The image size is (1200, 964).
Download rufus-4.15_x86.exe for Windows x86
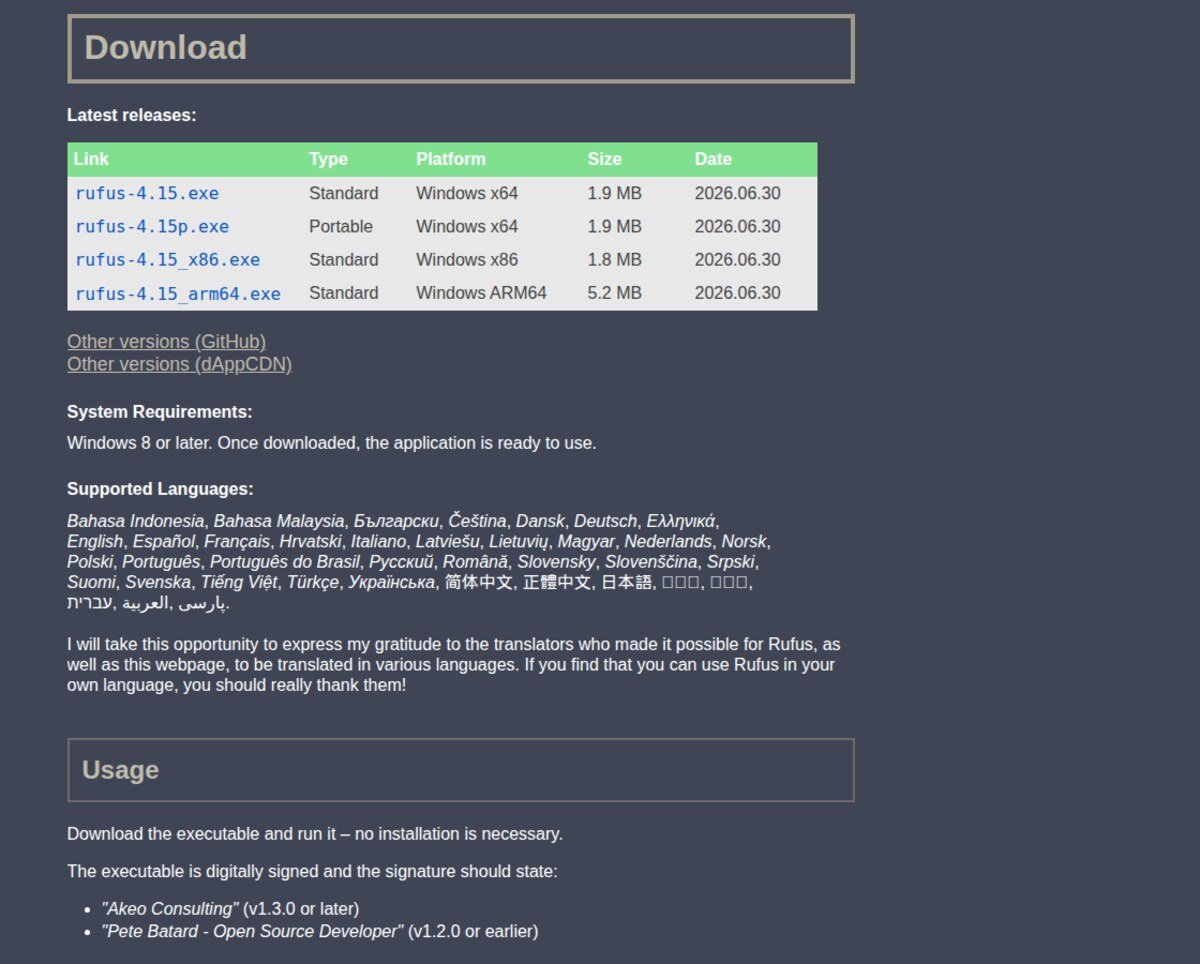coord(168,260)
